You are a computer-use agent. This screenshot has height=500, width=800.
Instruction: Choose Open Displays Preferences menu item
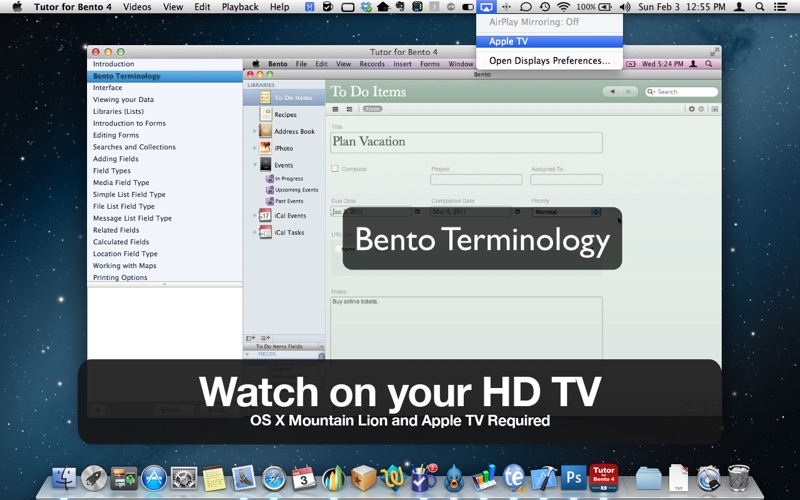point(549,61)
